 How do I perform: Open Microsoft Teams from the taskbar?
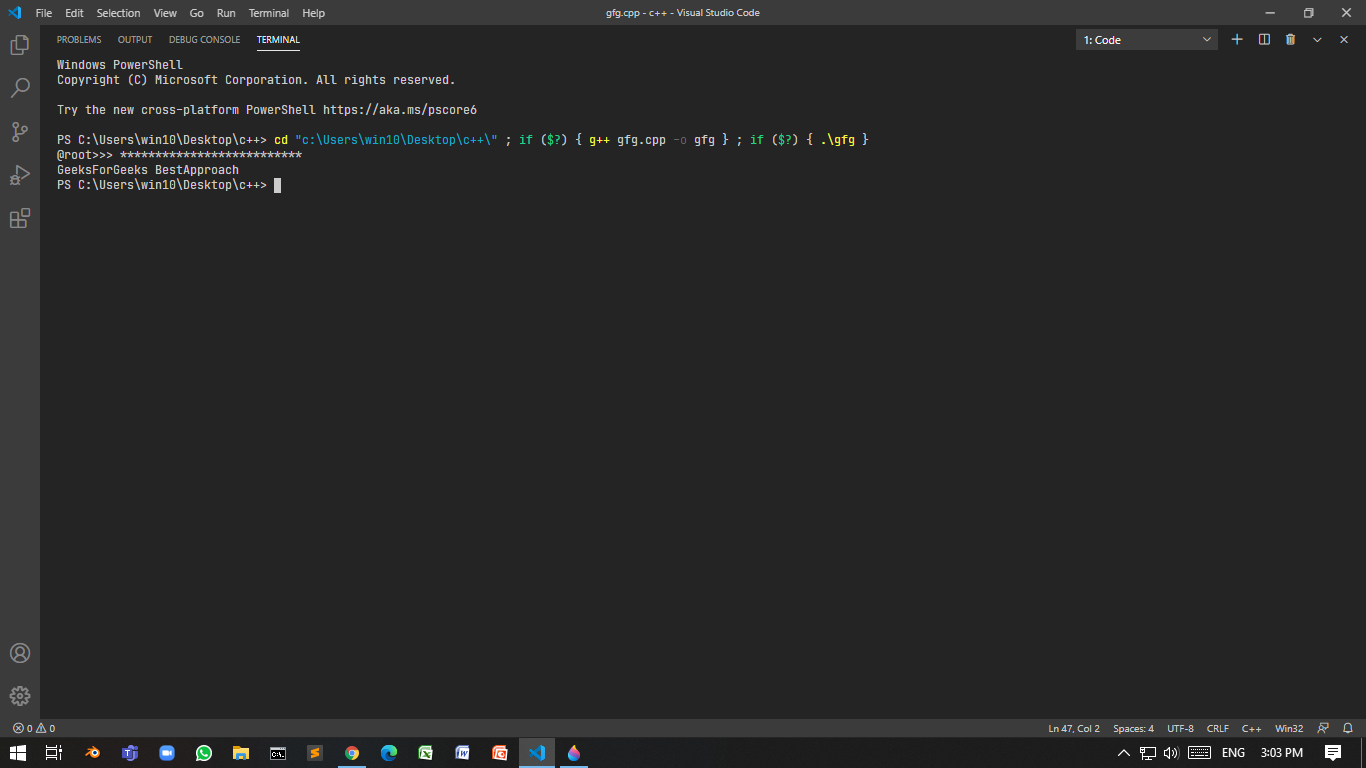130,753
